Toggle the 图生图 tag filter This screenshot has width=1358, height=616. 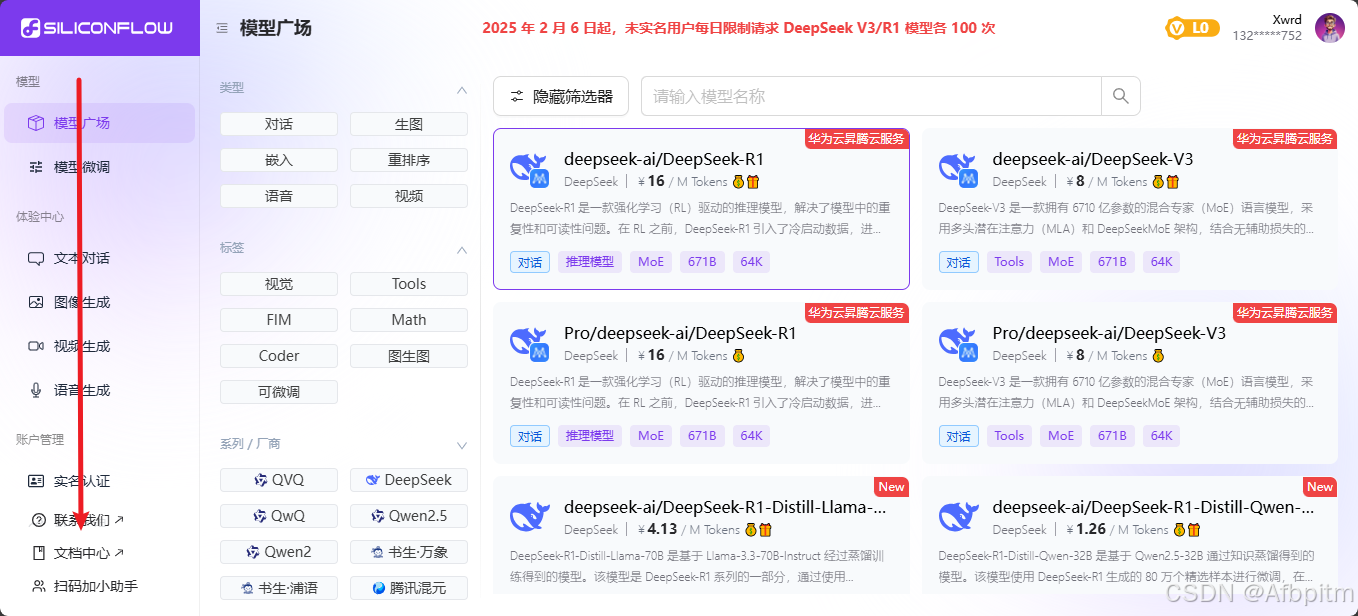tap(409, 356)
